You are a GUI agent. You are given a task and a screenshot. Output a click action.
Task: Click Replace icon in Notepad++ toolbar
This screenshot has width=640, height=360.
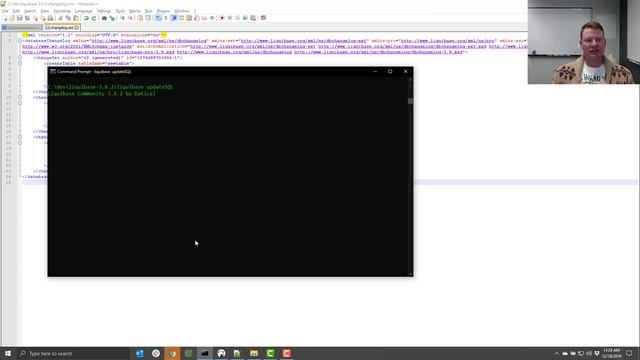(x=112, y=18)
